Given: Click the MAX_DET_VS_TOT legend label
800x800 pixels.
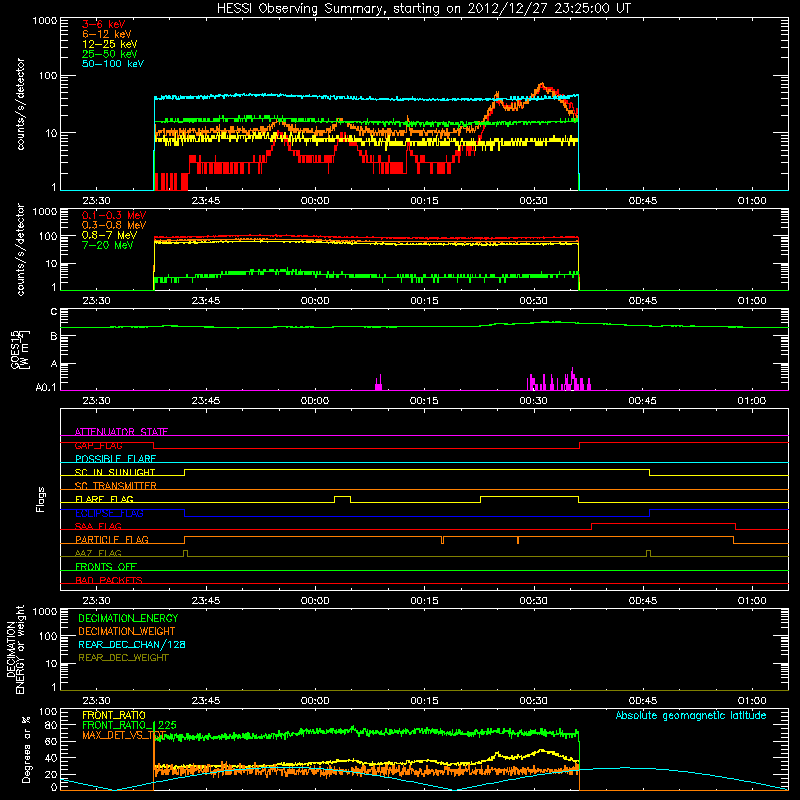Looking at the screenshot, I should [124, 735].
